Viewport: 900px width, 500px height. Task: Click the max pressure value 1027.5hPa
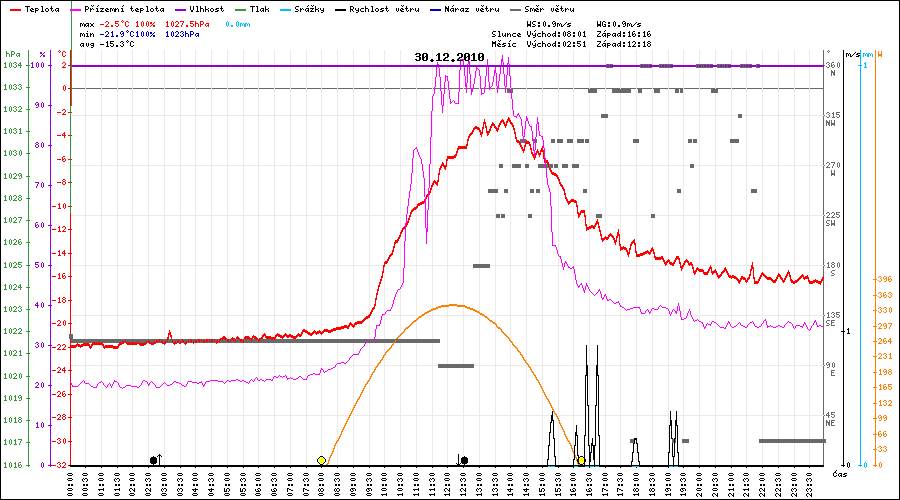point(187,25)
